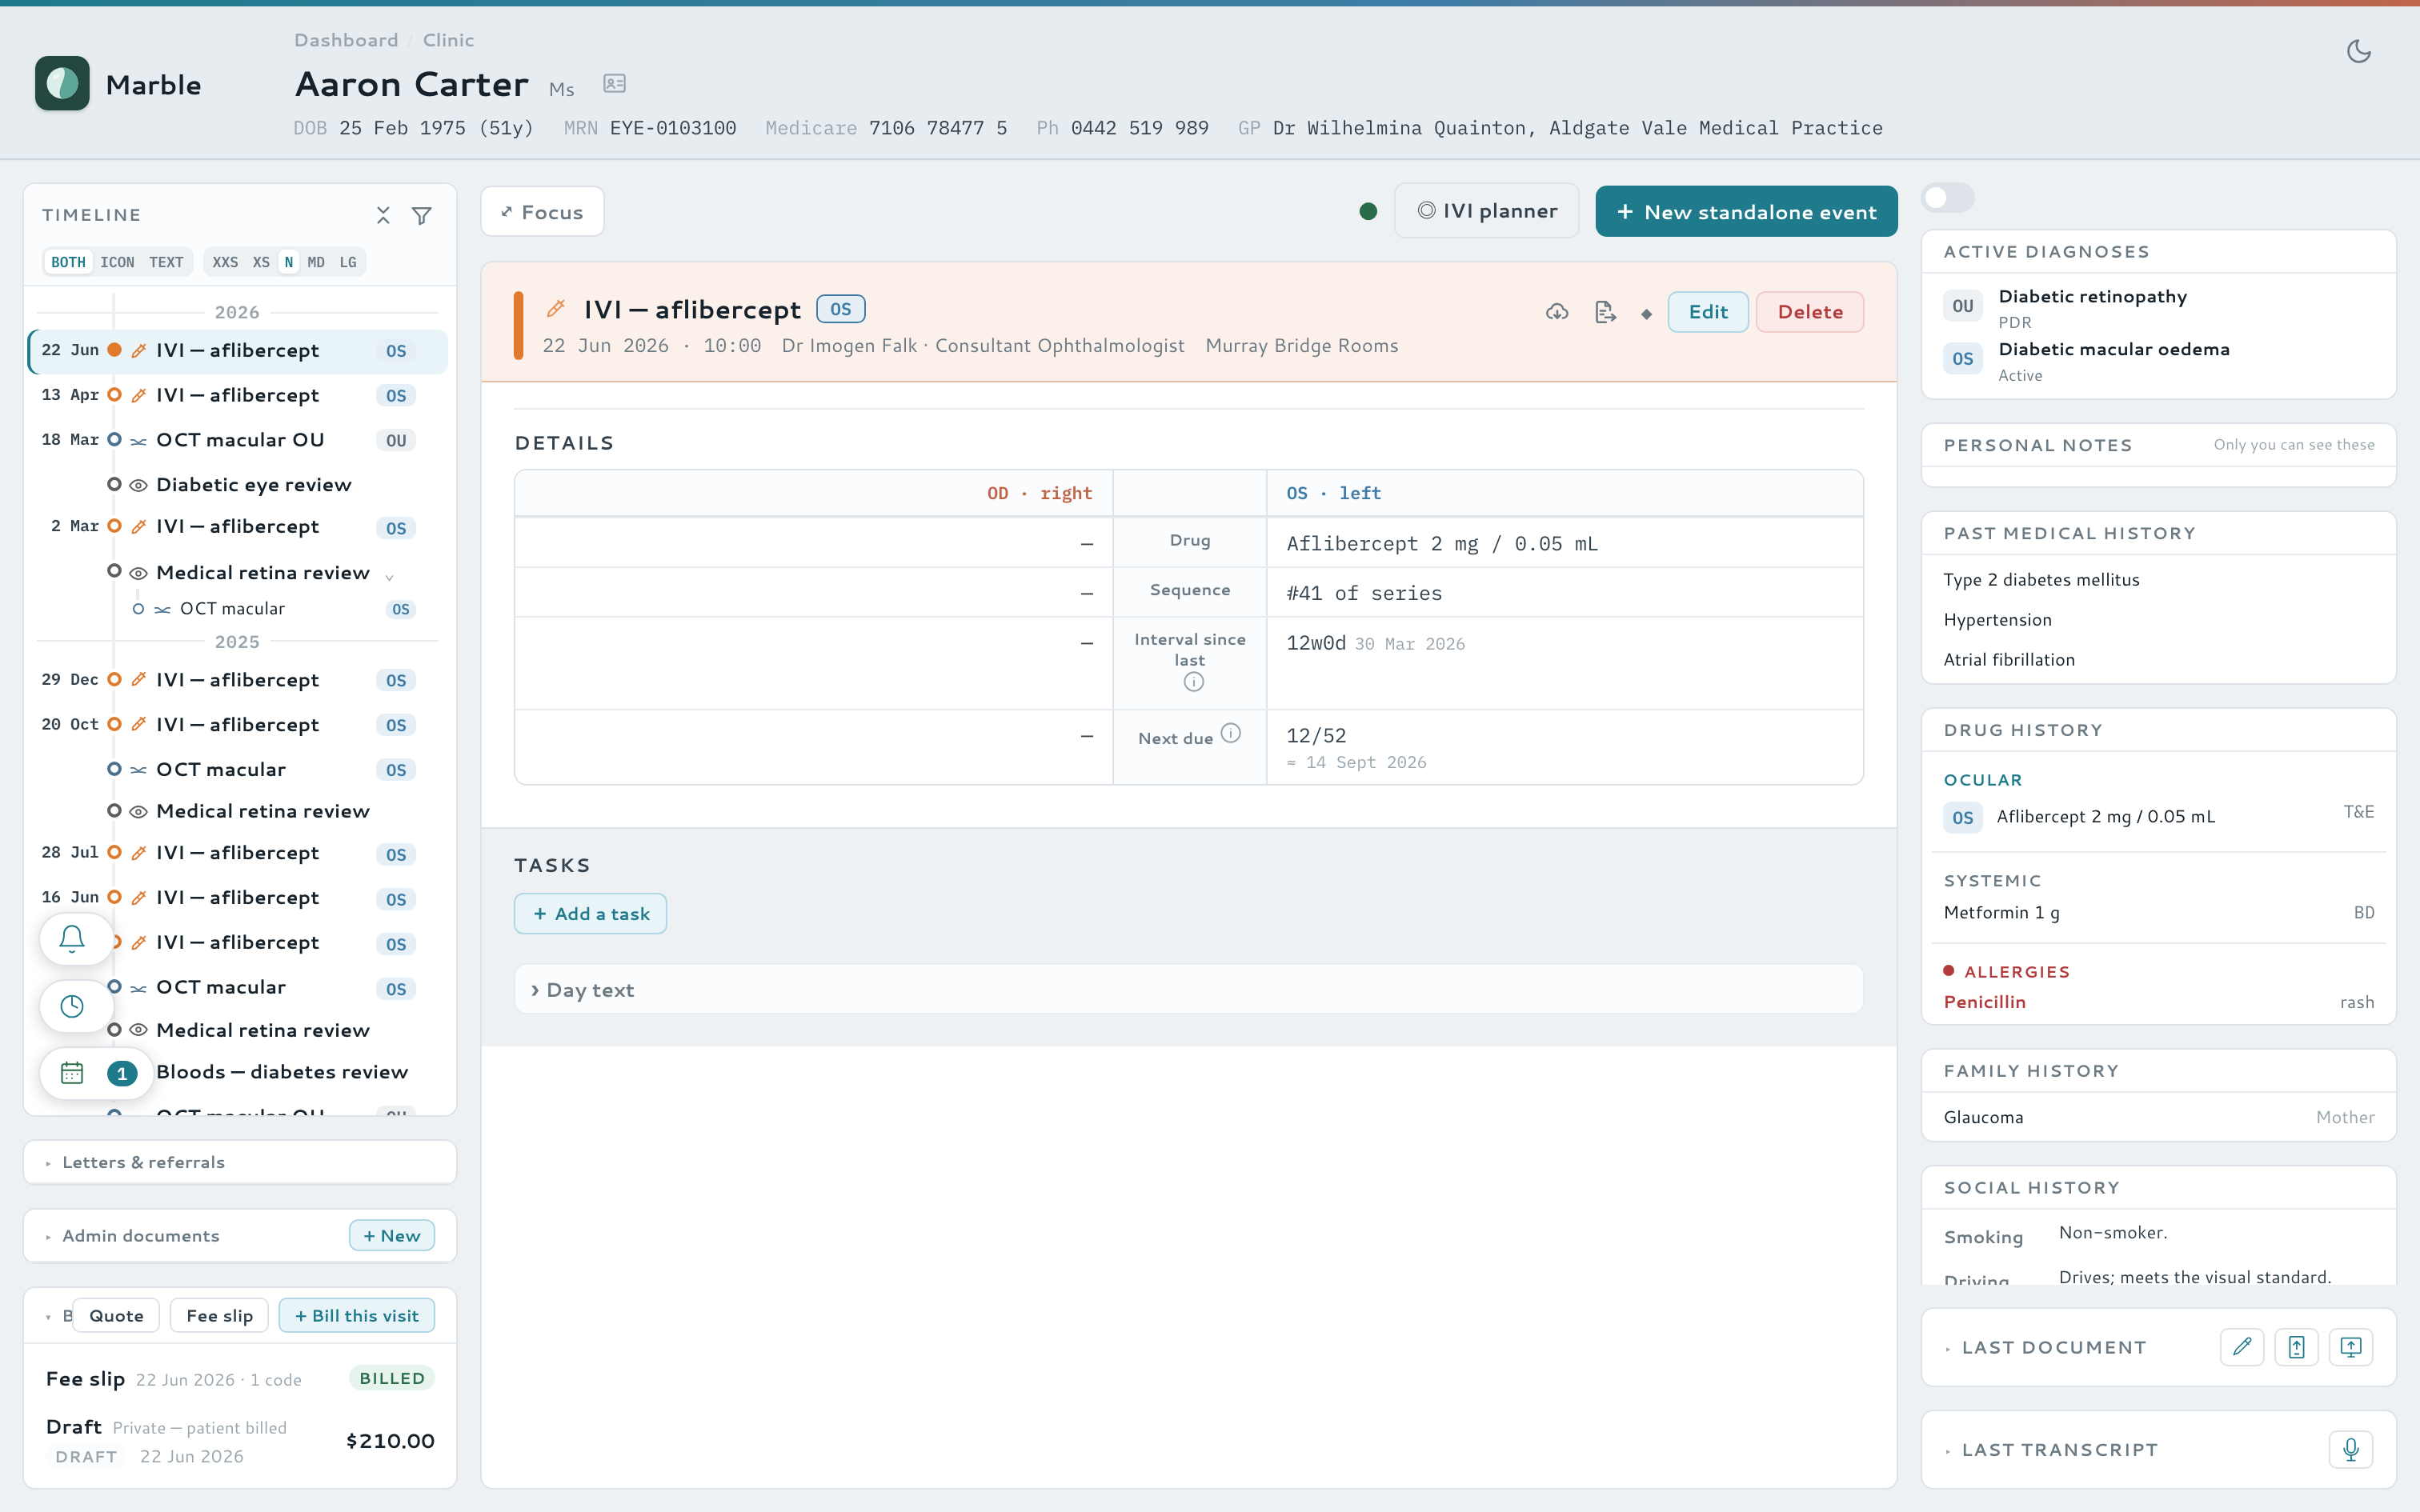Open the IVI planner
The width and height of the screenshot is (2420, 1512).
(1487, 211)
